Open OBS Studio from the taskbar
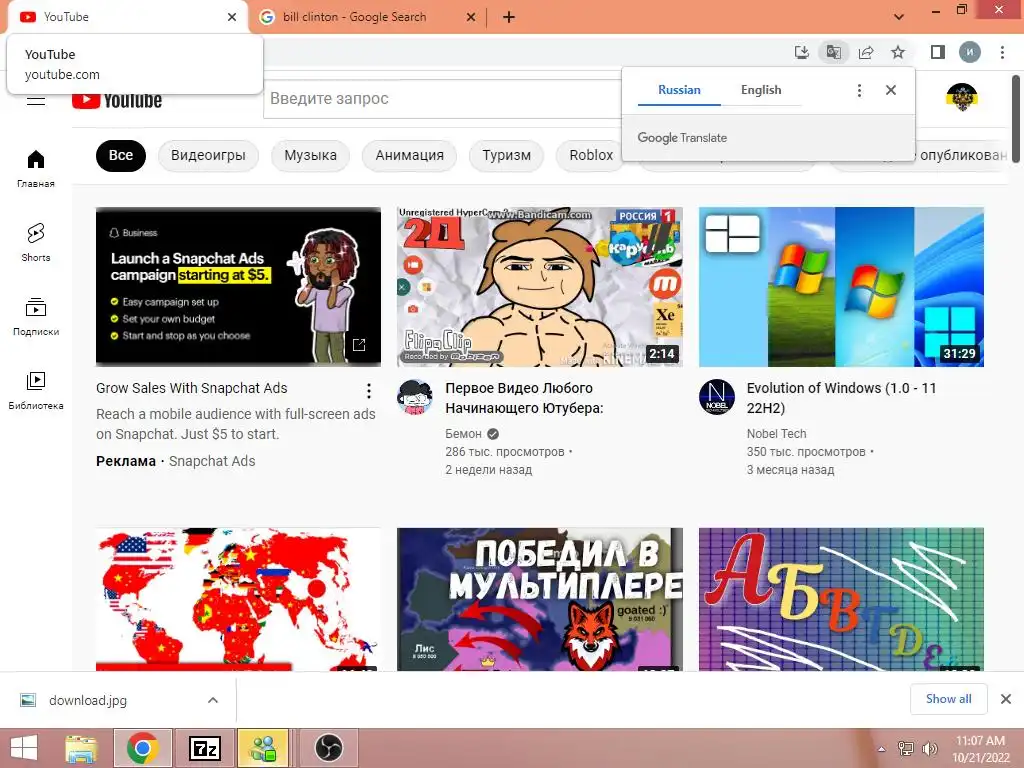This screenshot has width=1024, height=768. pos(328,748)
